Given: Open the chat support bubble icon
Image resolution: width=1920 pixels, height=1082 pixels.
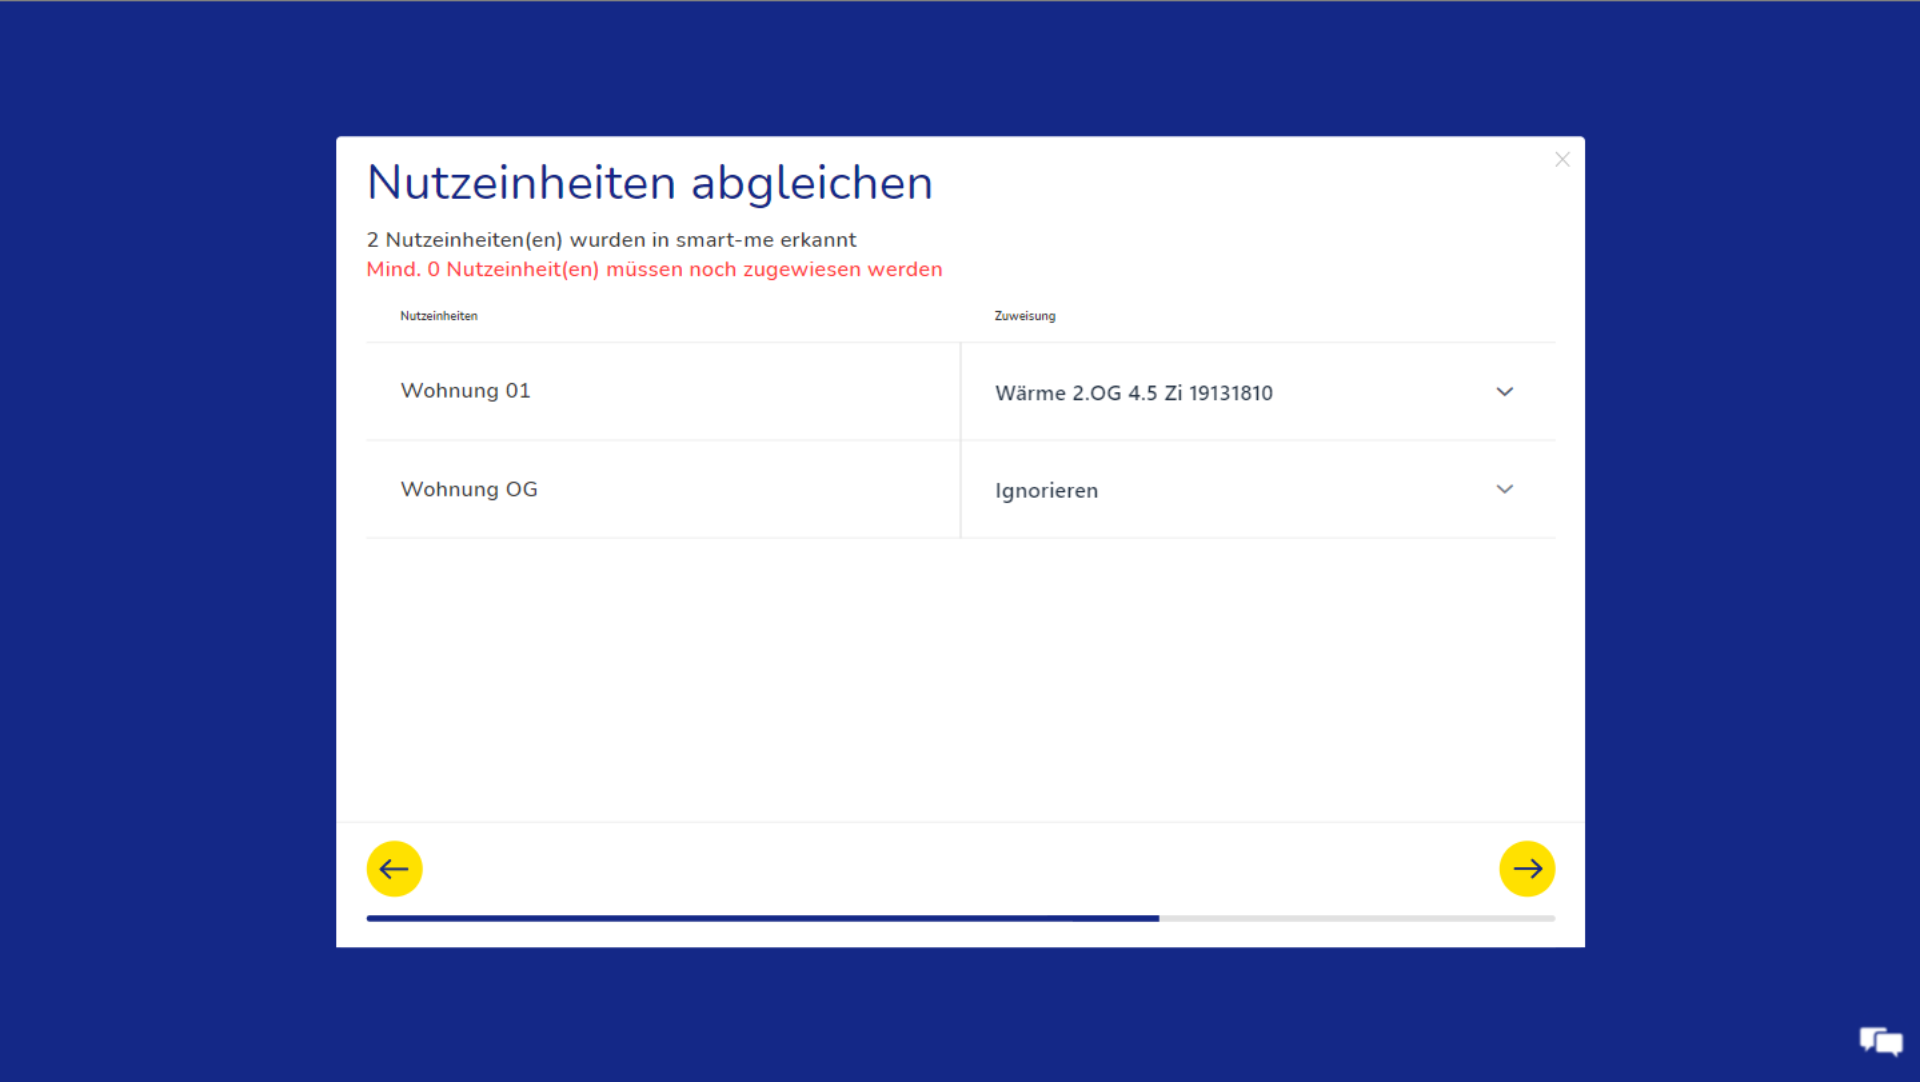Looking at the screenshot, I should tap(1880, 1041).
